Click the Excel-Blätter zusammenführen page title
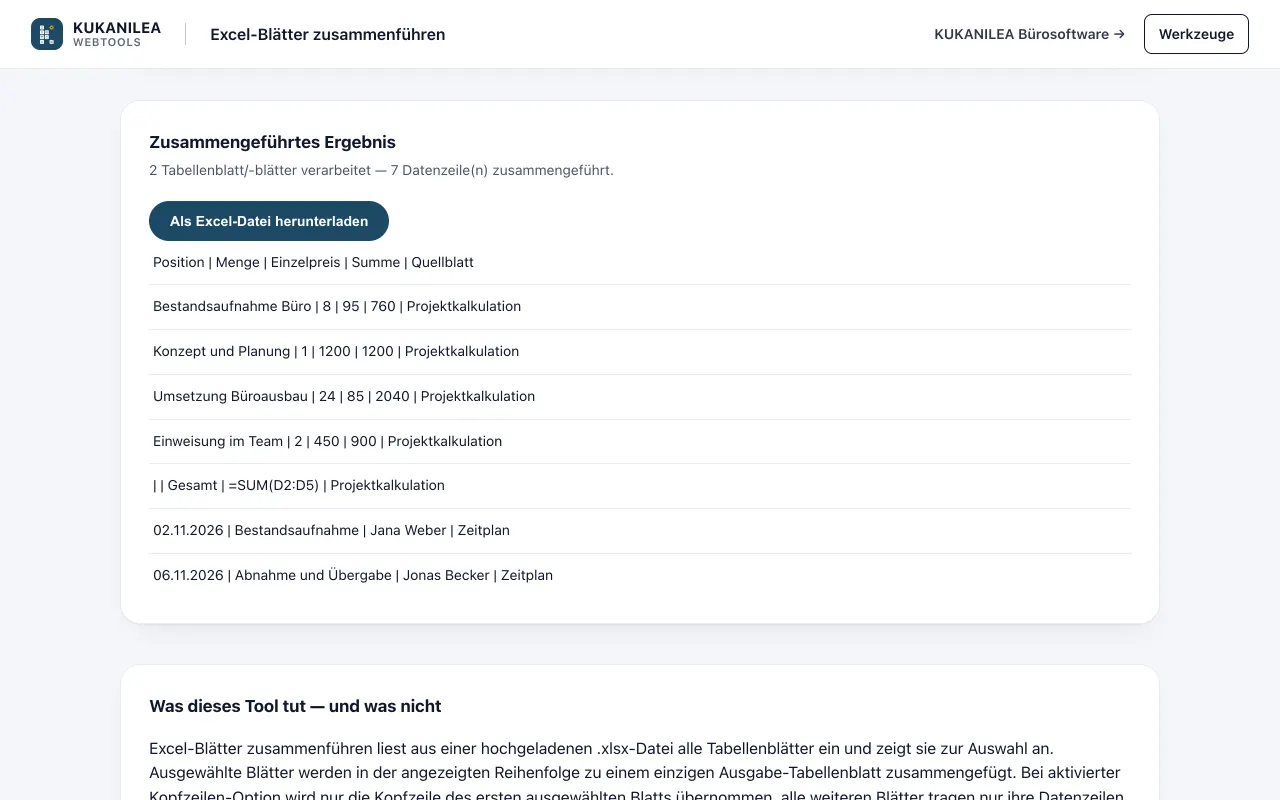 [x=328, y=34]
